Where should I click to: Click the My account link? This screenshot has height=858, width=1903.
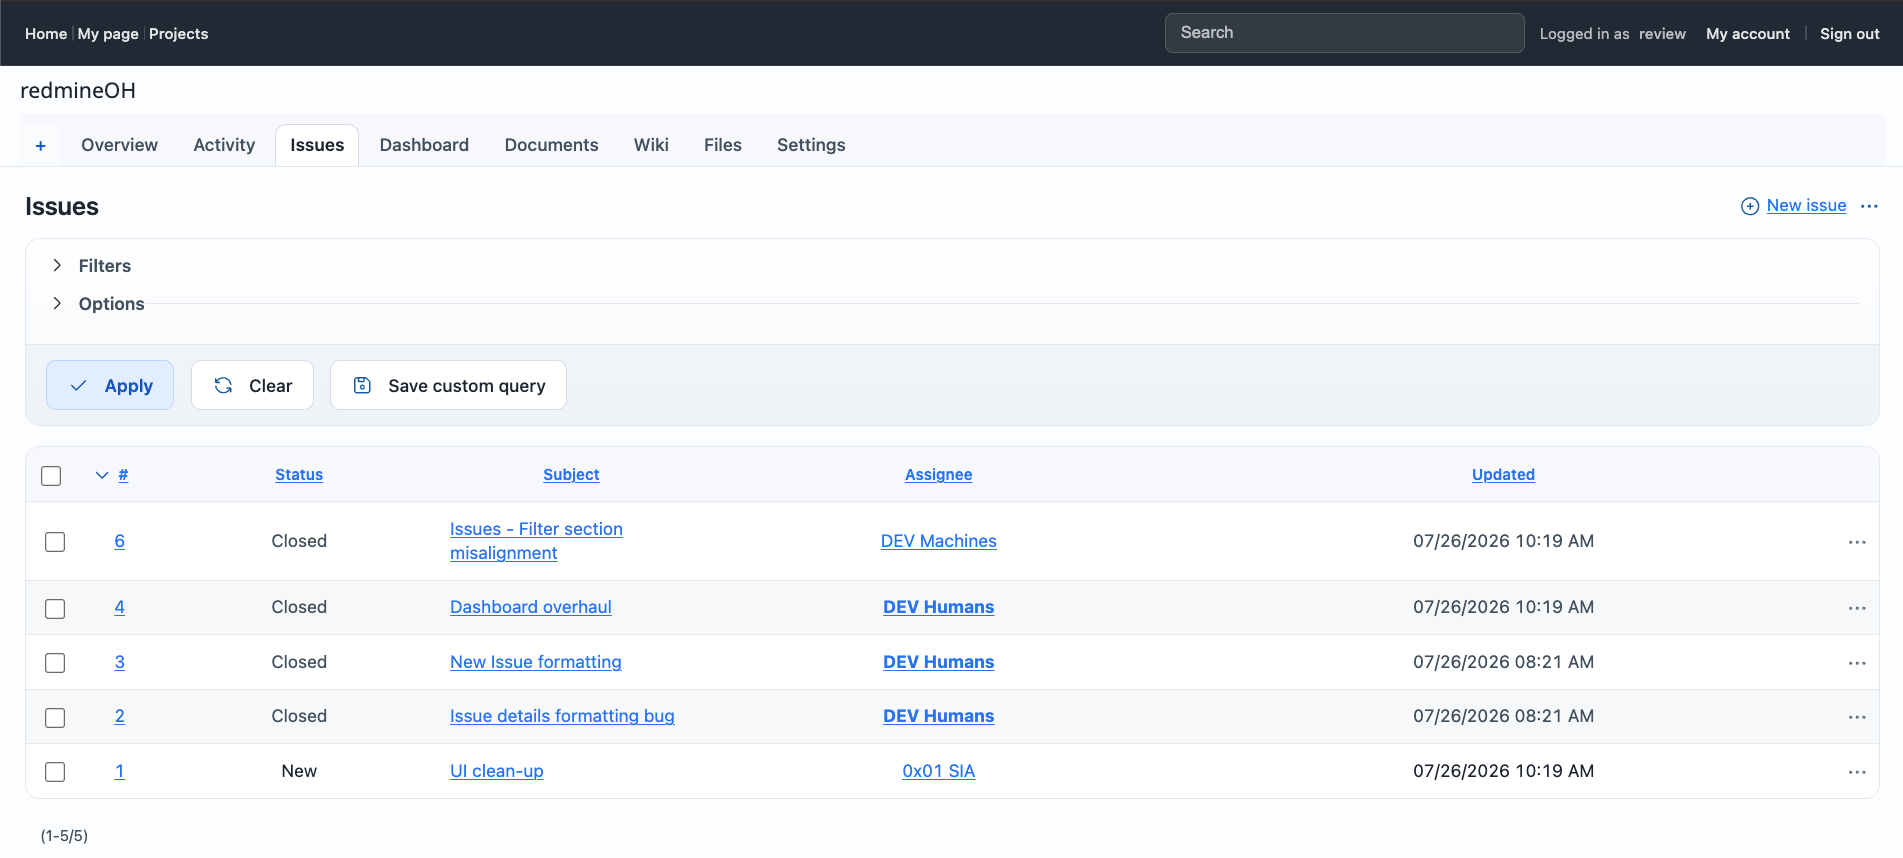[x=1747, y=34]
